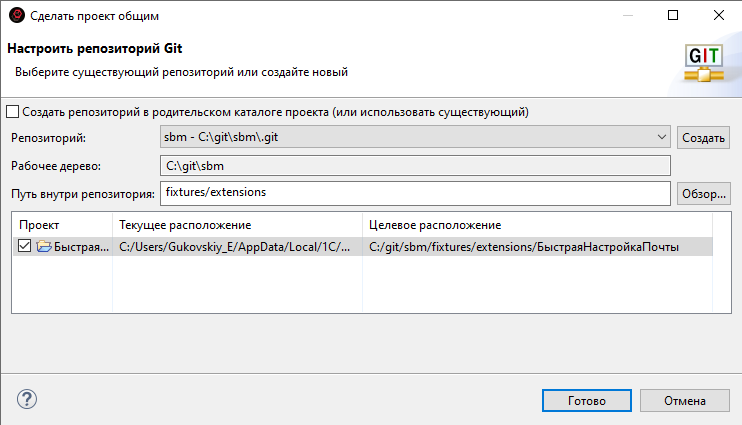Click the path inside repository field
Screen dimensions: 742x425
pos(414,192)
